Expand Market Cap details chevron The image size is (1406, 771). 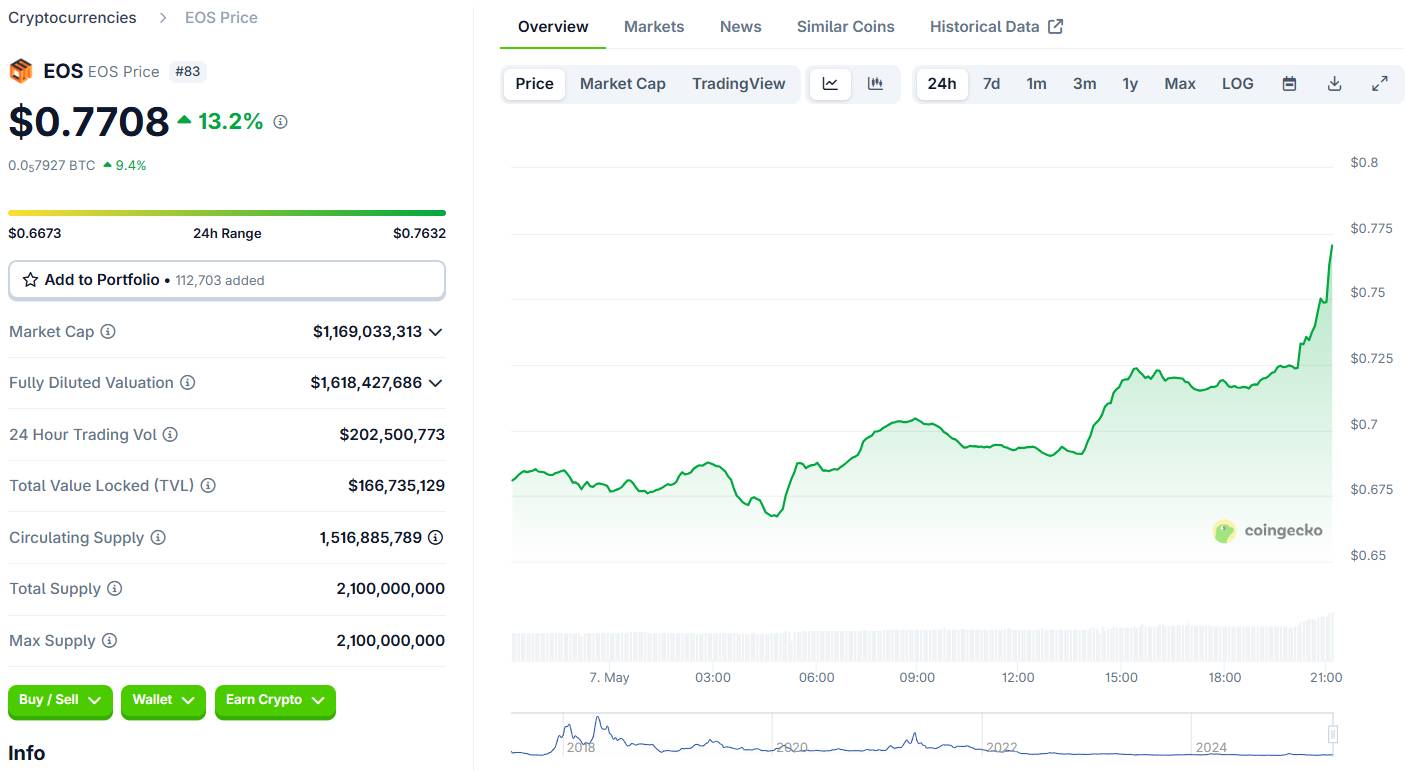(436, 332)
